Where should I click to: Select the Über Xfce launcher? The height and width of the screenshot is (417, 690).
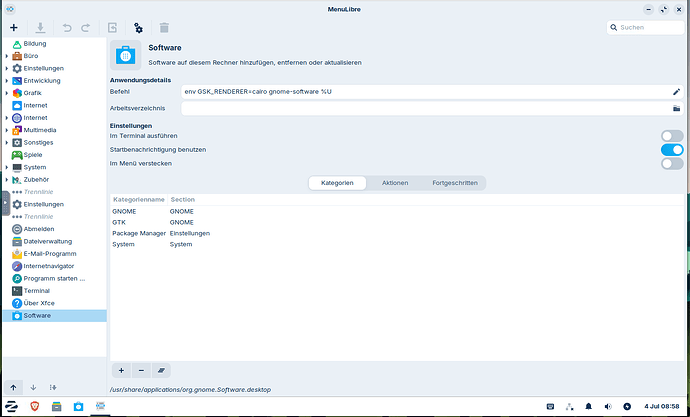(x=55, y=303)
